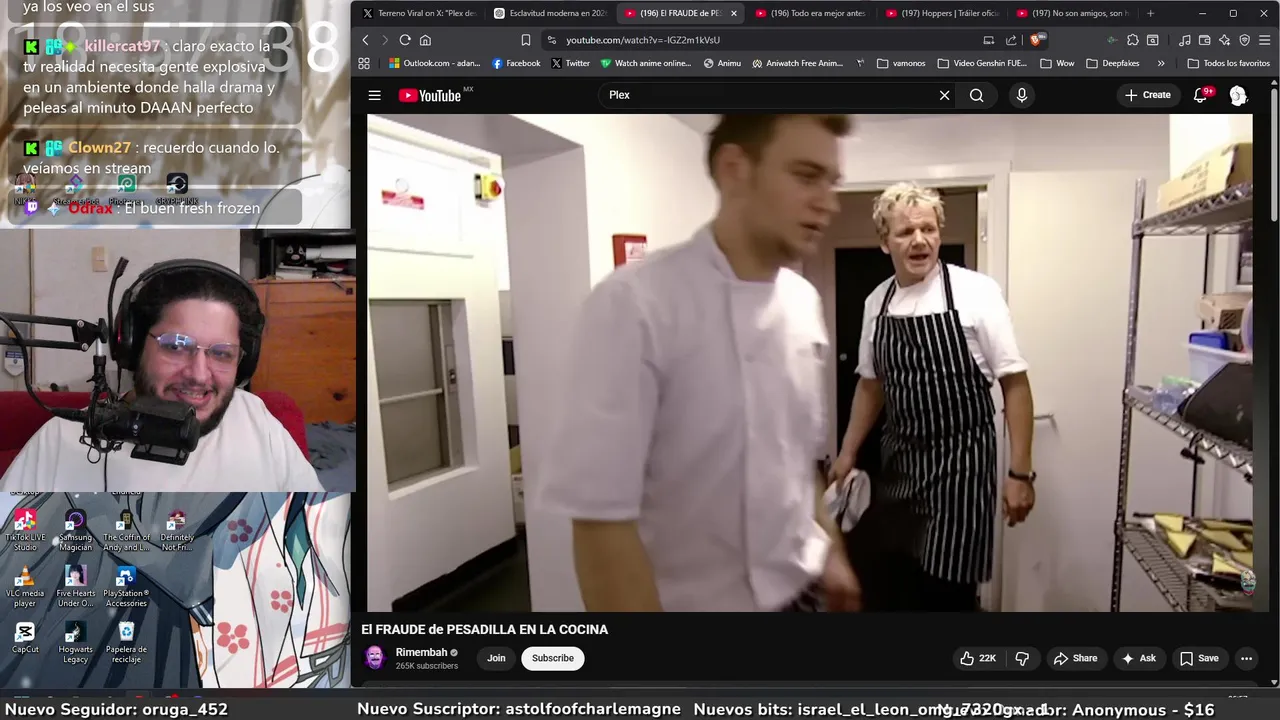Clear the Plex search query
Screen dimensions: 1280x720
pyautogui.click(x=944, y=95)
